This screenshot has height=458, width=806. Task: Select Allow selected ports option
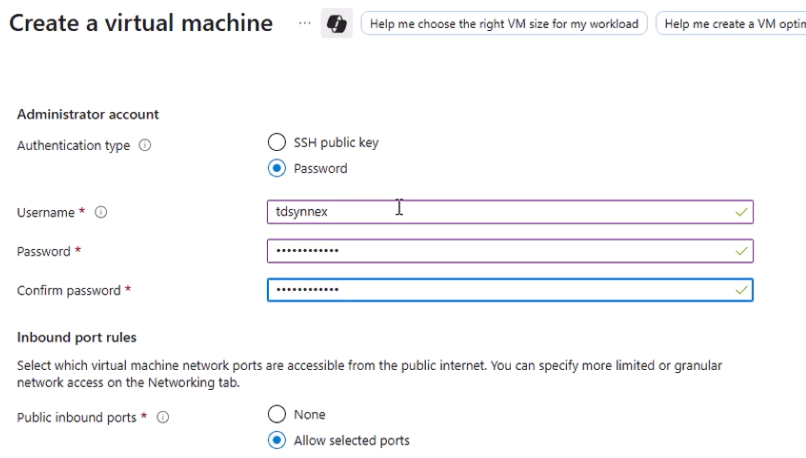tap(277, 440)
